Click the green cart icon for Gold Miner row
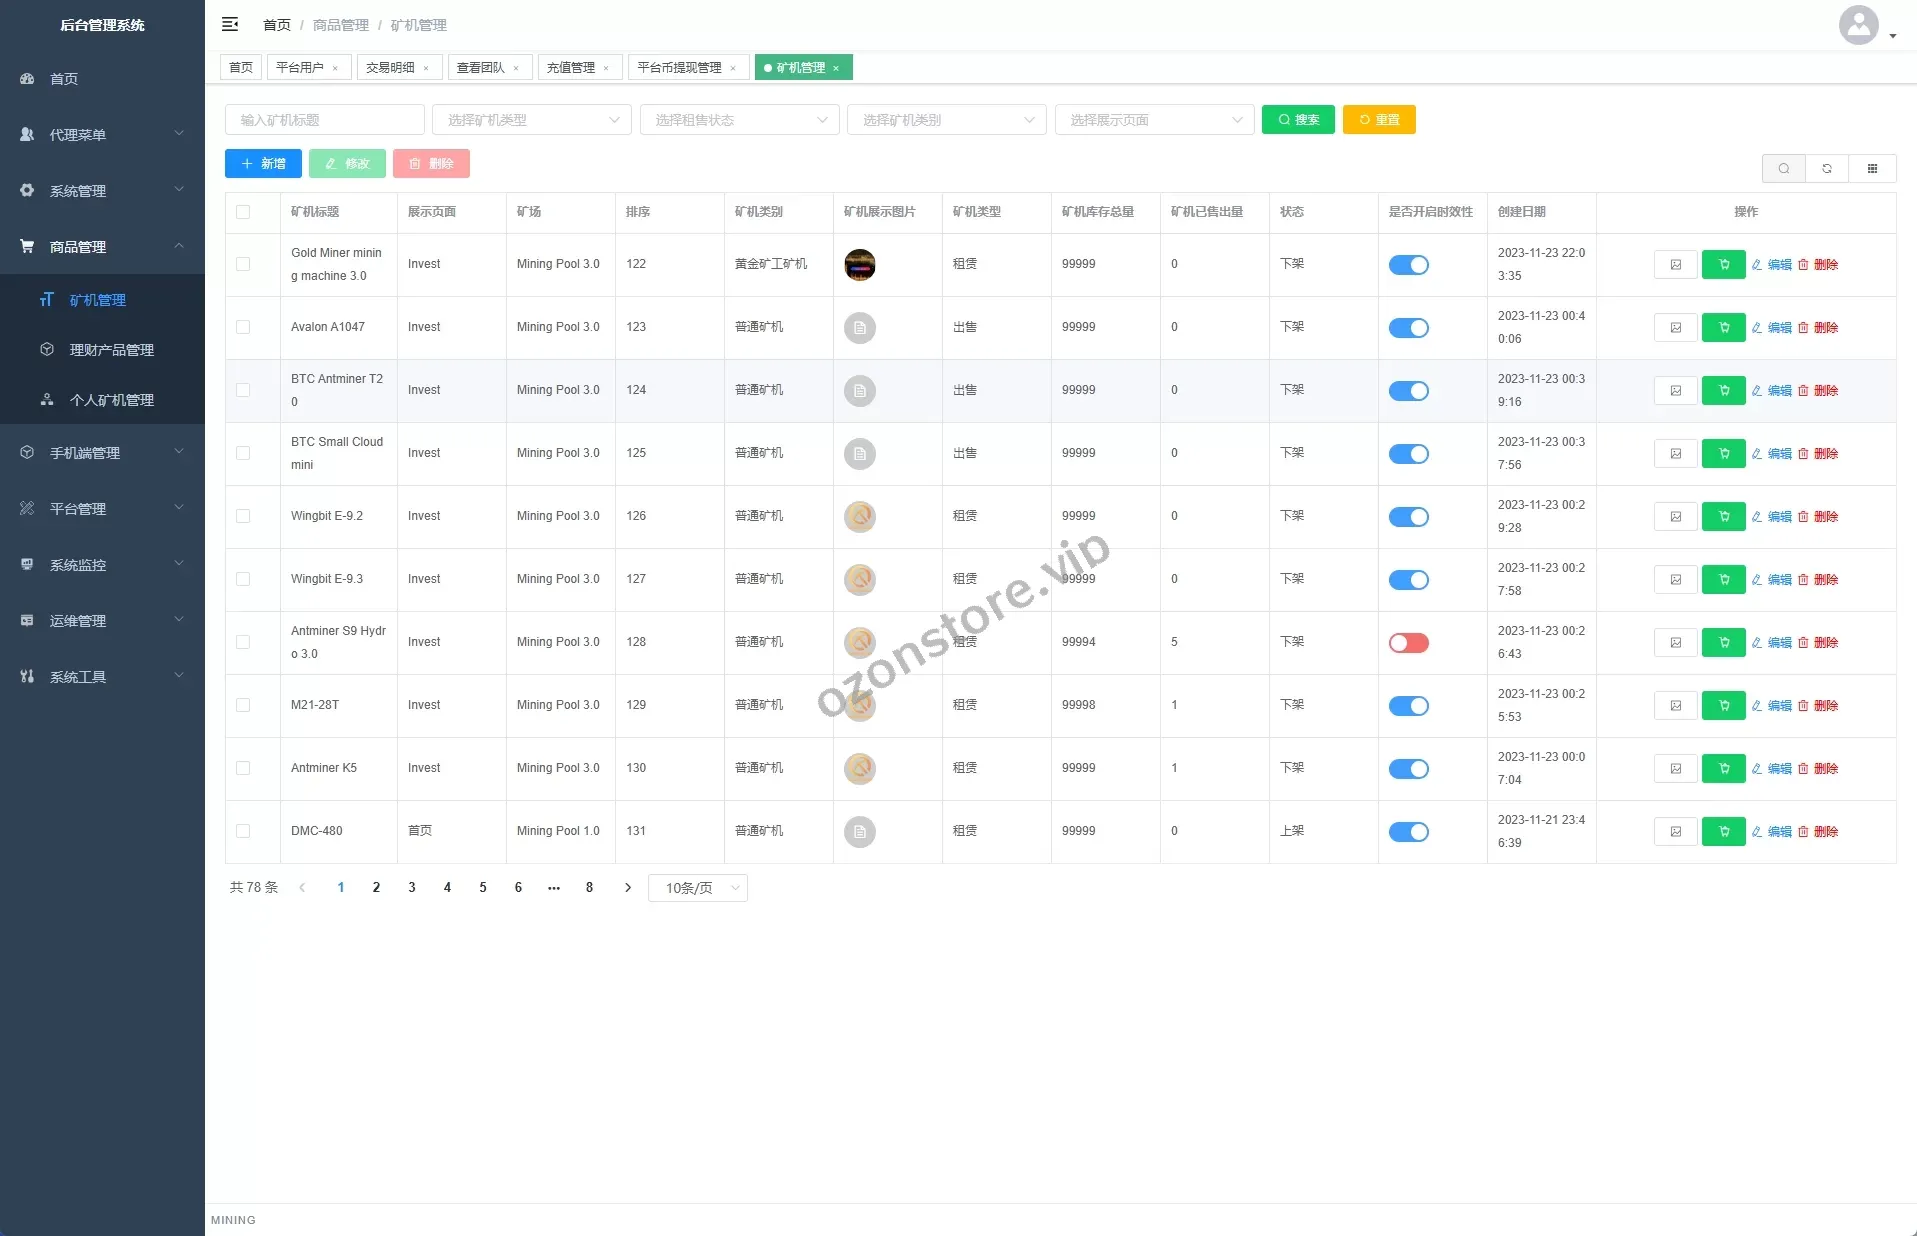Viewport: 1917px width, 1236px height. pos(1723,265)
